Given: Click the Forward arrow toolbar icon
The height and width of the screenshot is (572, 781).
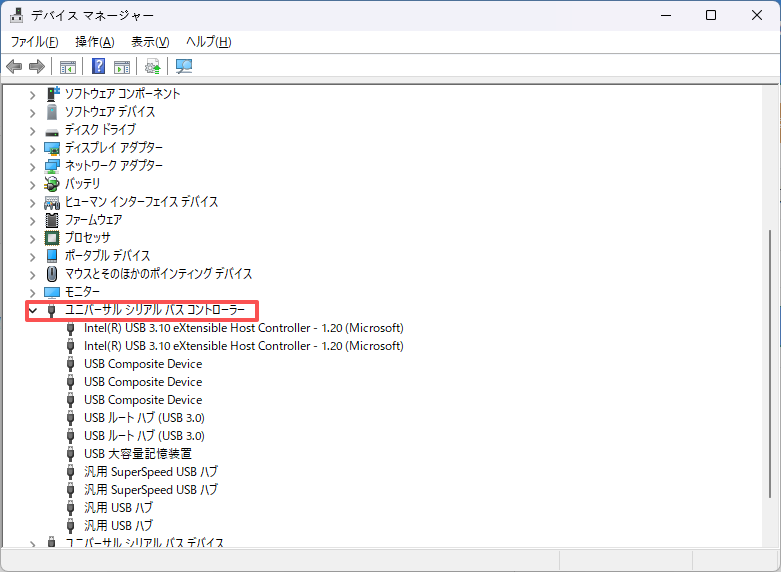Looking at the screenshot, I should [37, 66].
